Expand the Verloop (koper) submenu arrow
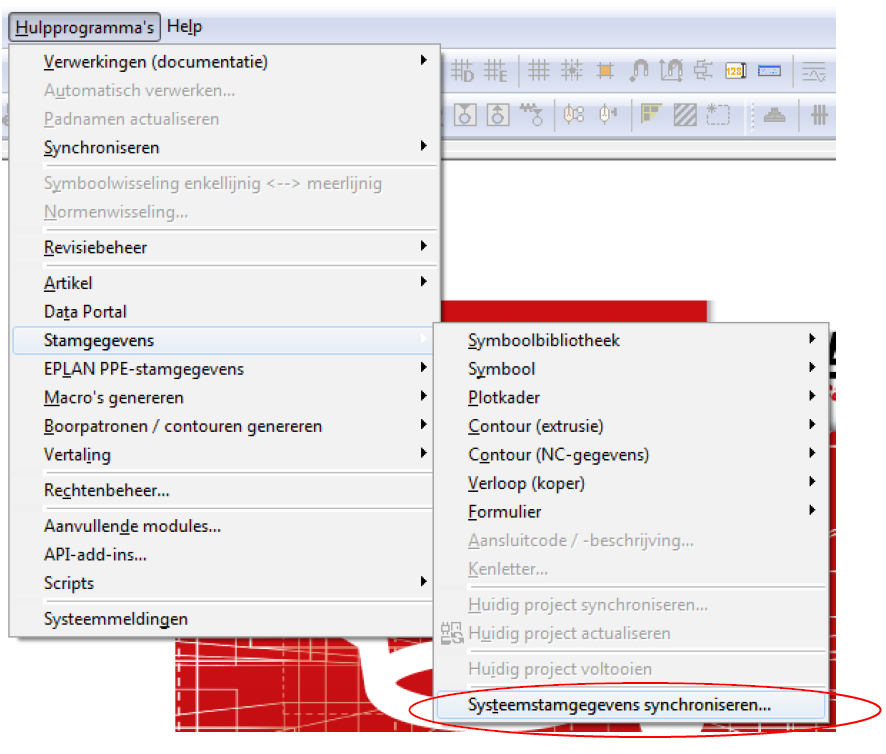Screen dimensions: 886x754 tap(812, 482)
